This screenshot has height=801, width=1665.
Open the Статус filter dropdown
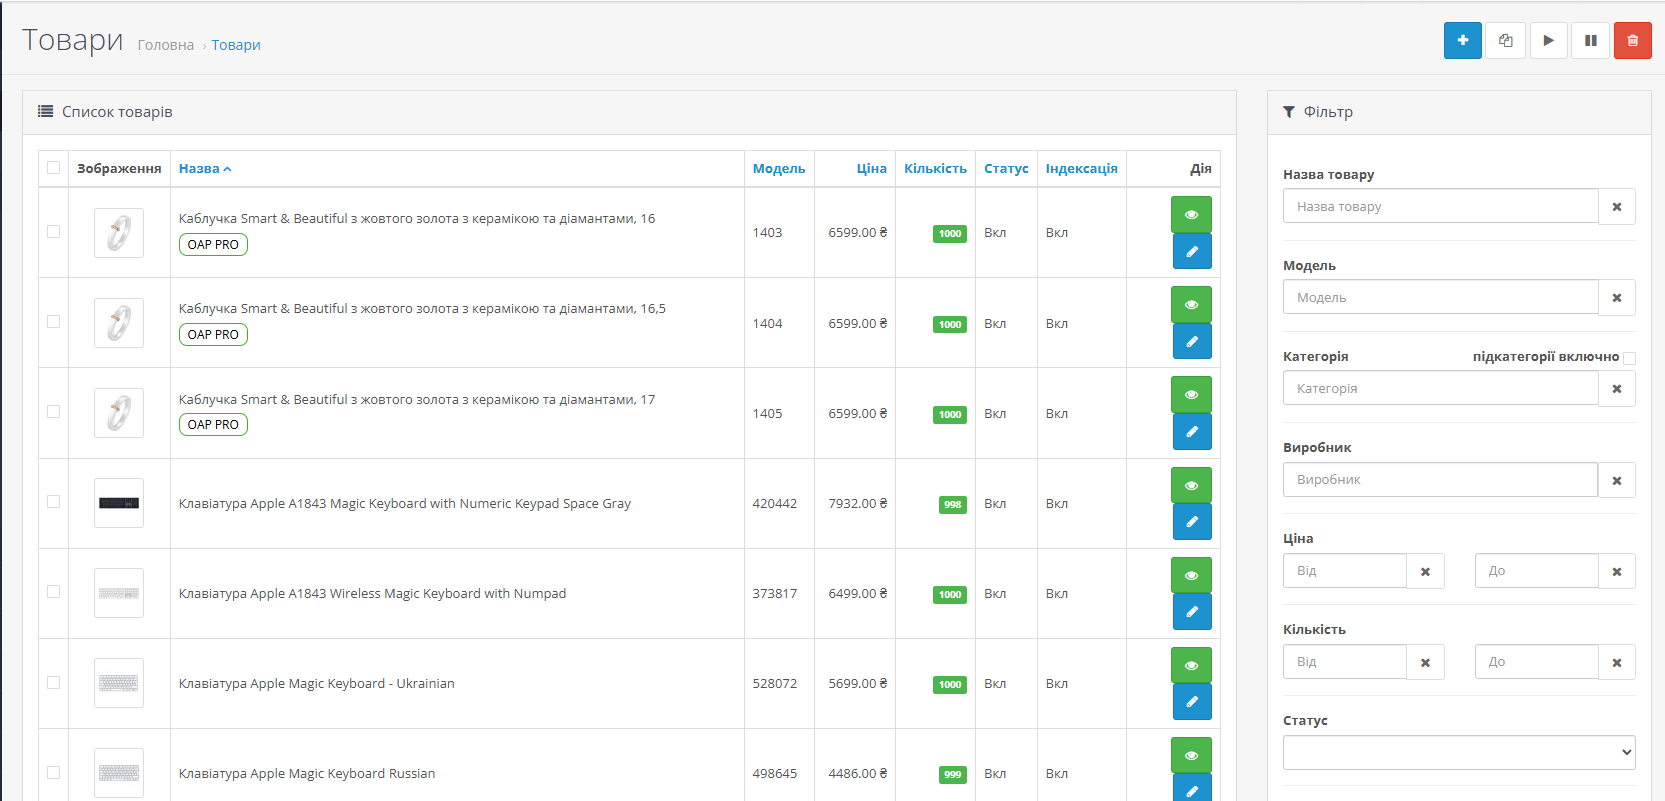point(1458,753)
